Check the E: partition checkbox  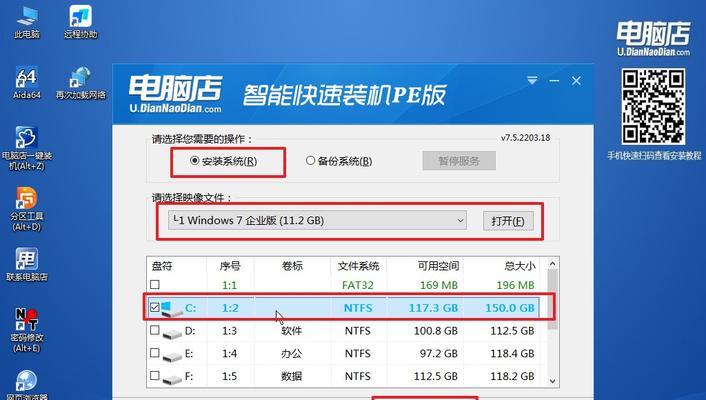pos(155,353)
